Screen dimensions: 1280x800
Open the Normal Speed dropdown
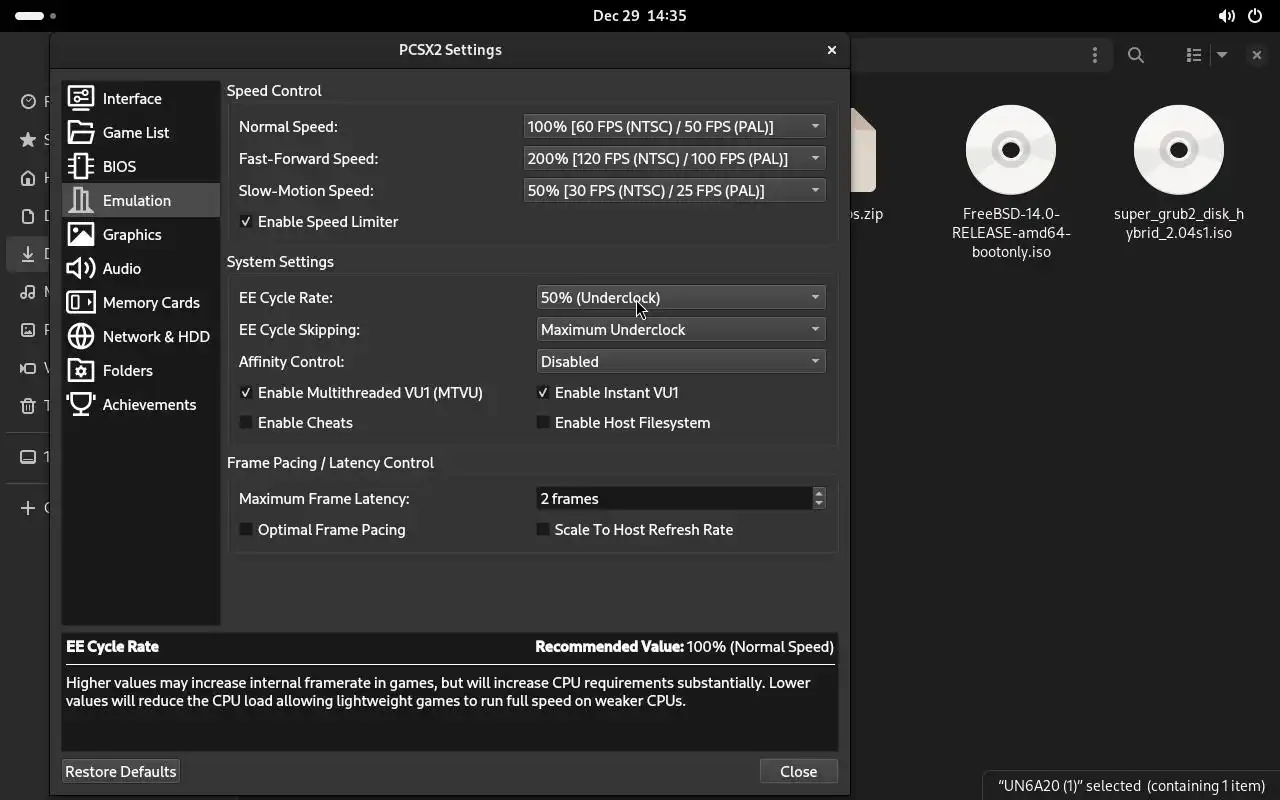675,127
